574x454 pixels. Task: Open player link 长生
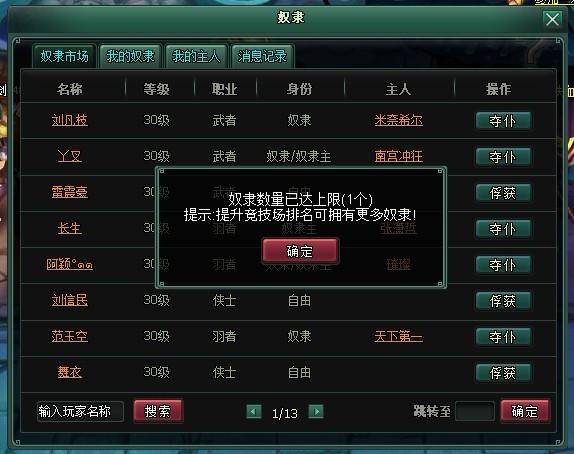pyautogui.click(x=70, y=228)
